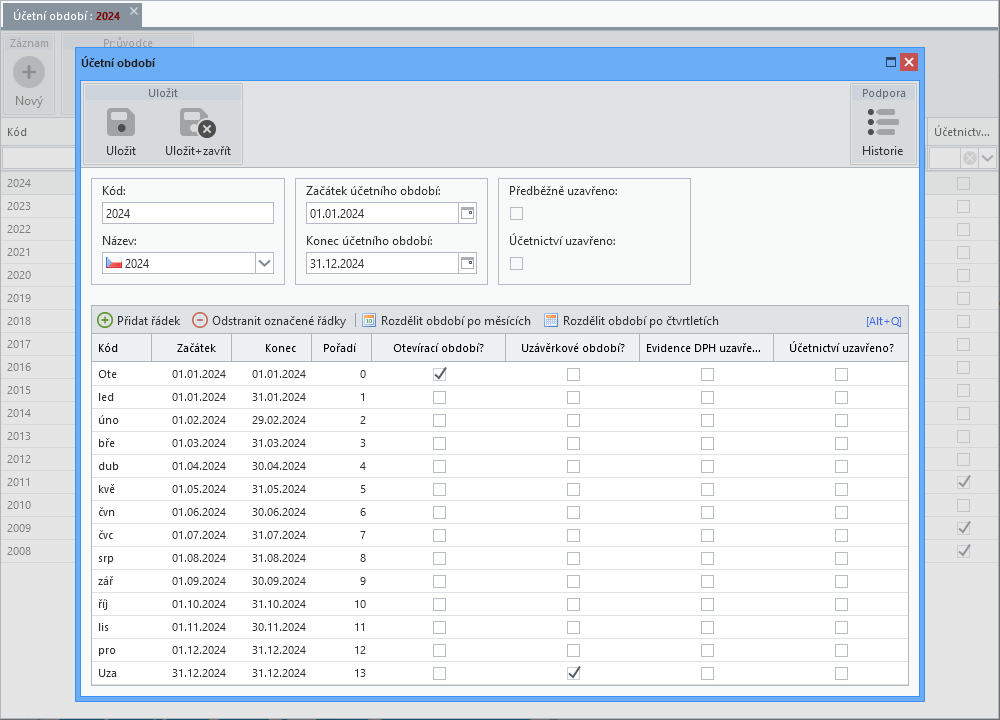Click the Konec účetního období date field
The height and width of the screenshot is (720, 1000).
point(382,263)
